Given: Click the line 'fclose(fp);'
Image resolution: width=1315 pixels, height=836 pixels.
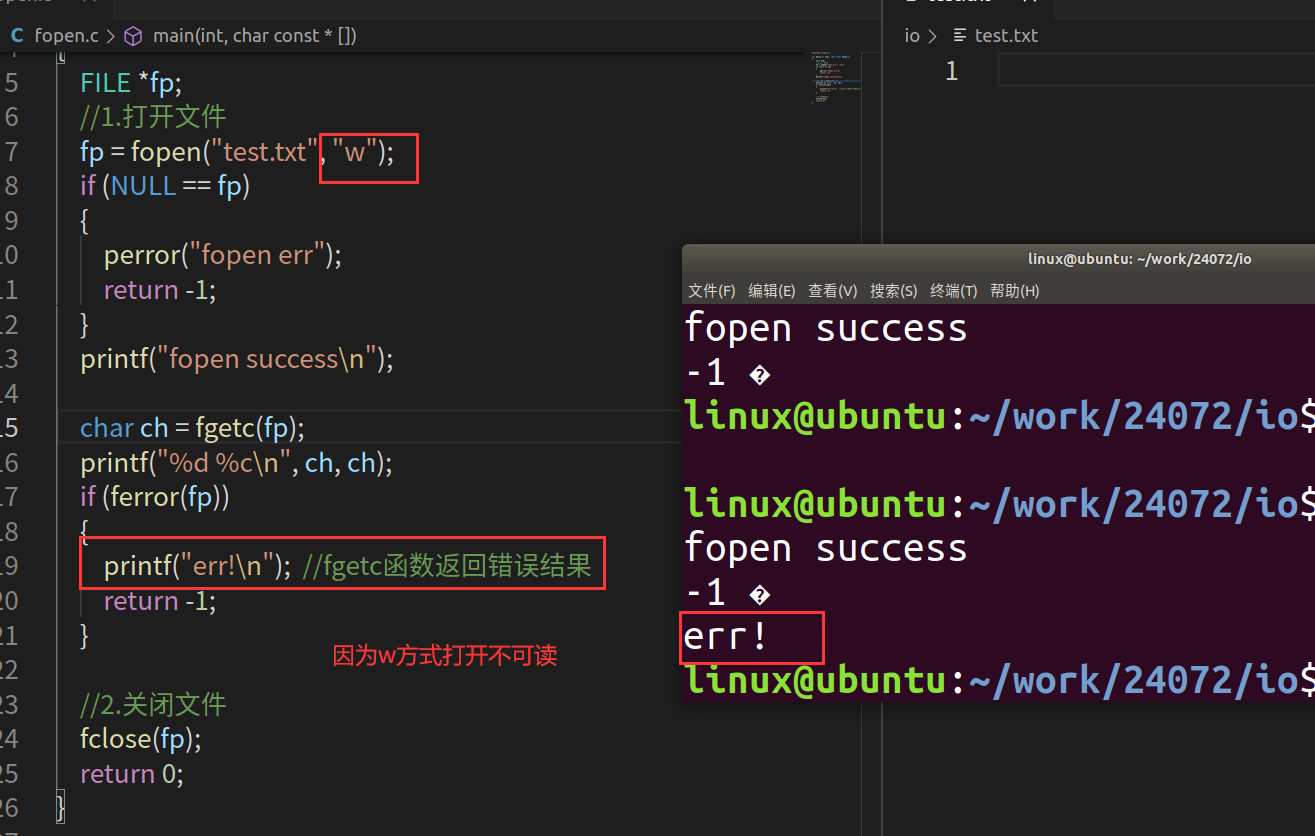Looking at the screenshot, I should (141, 739).
